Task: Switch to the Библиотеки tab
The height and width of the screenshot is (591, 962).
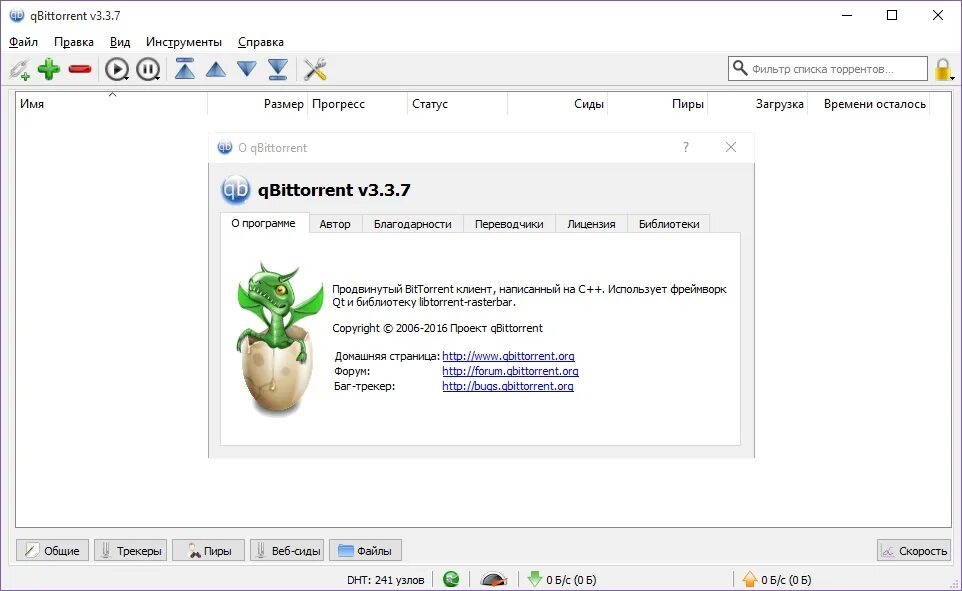Action: click(x=669, y=224)
